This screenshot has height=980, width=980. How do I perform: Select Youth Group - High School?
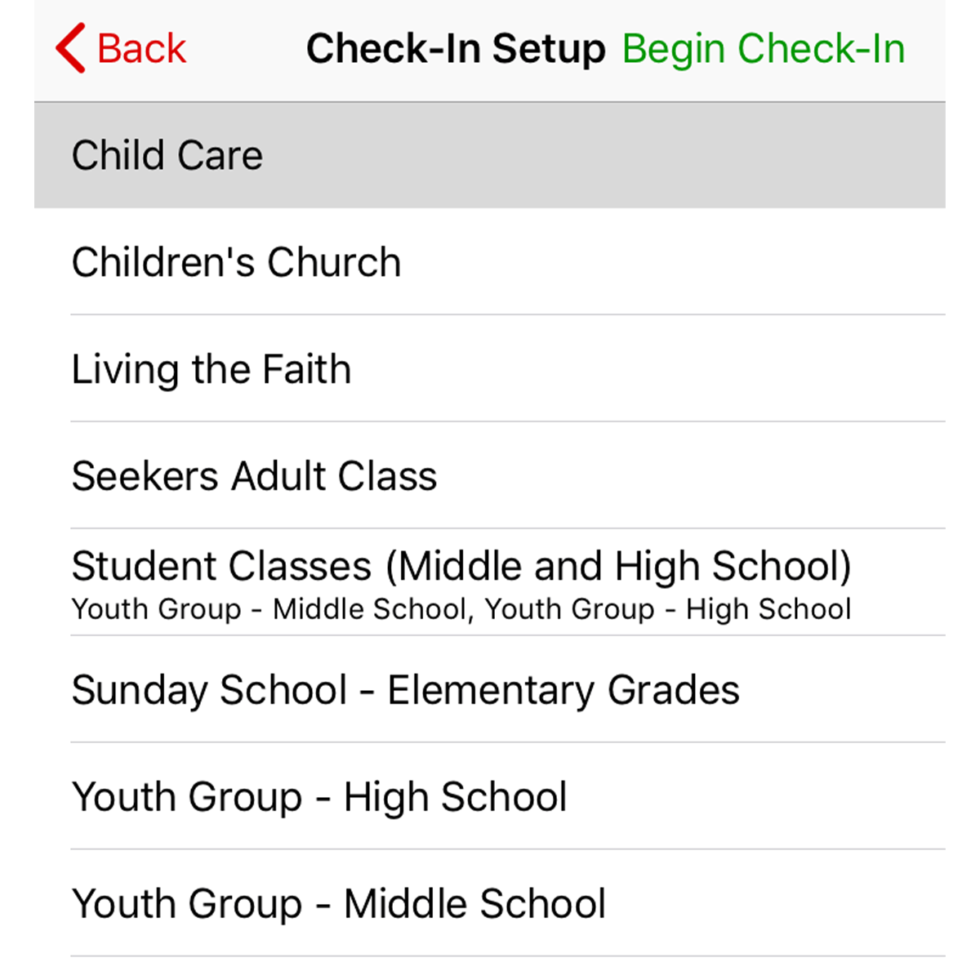pyautogui.click(x=319, y=797)
